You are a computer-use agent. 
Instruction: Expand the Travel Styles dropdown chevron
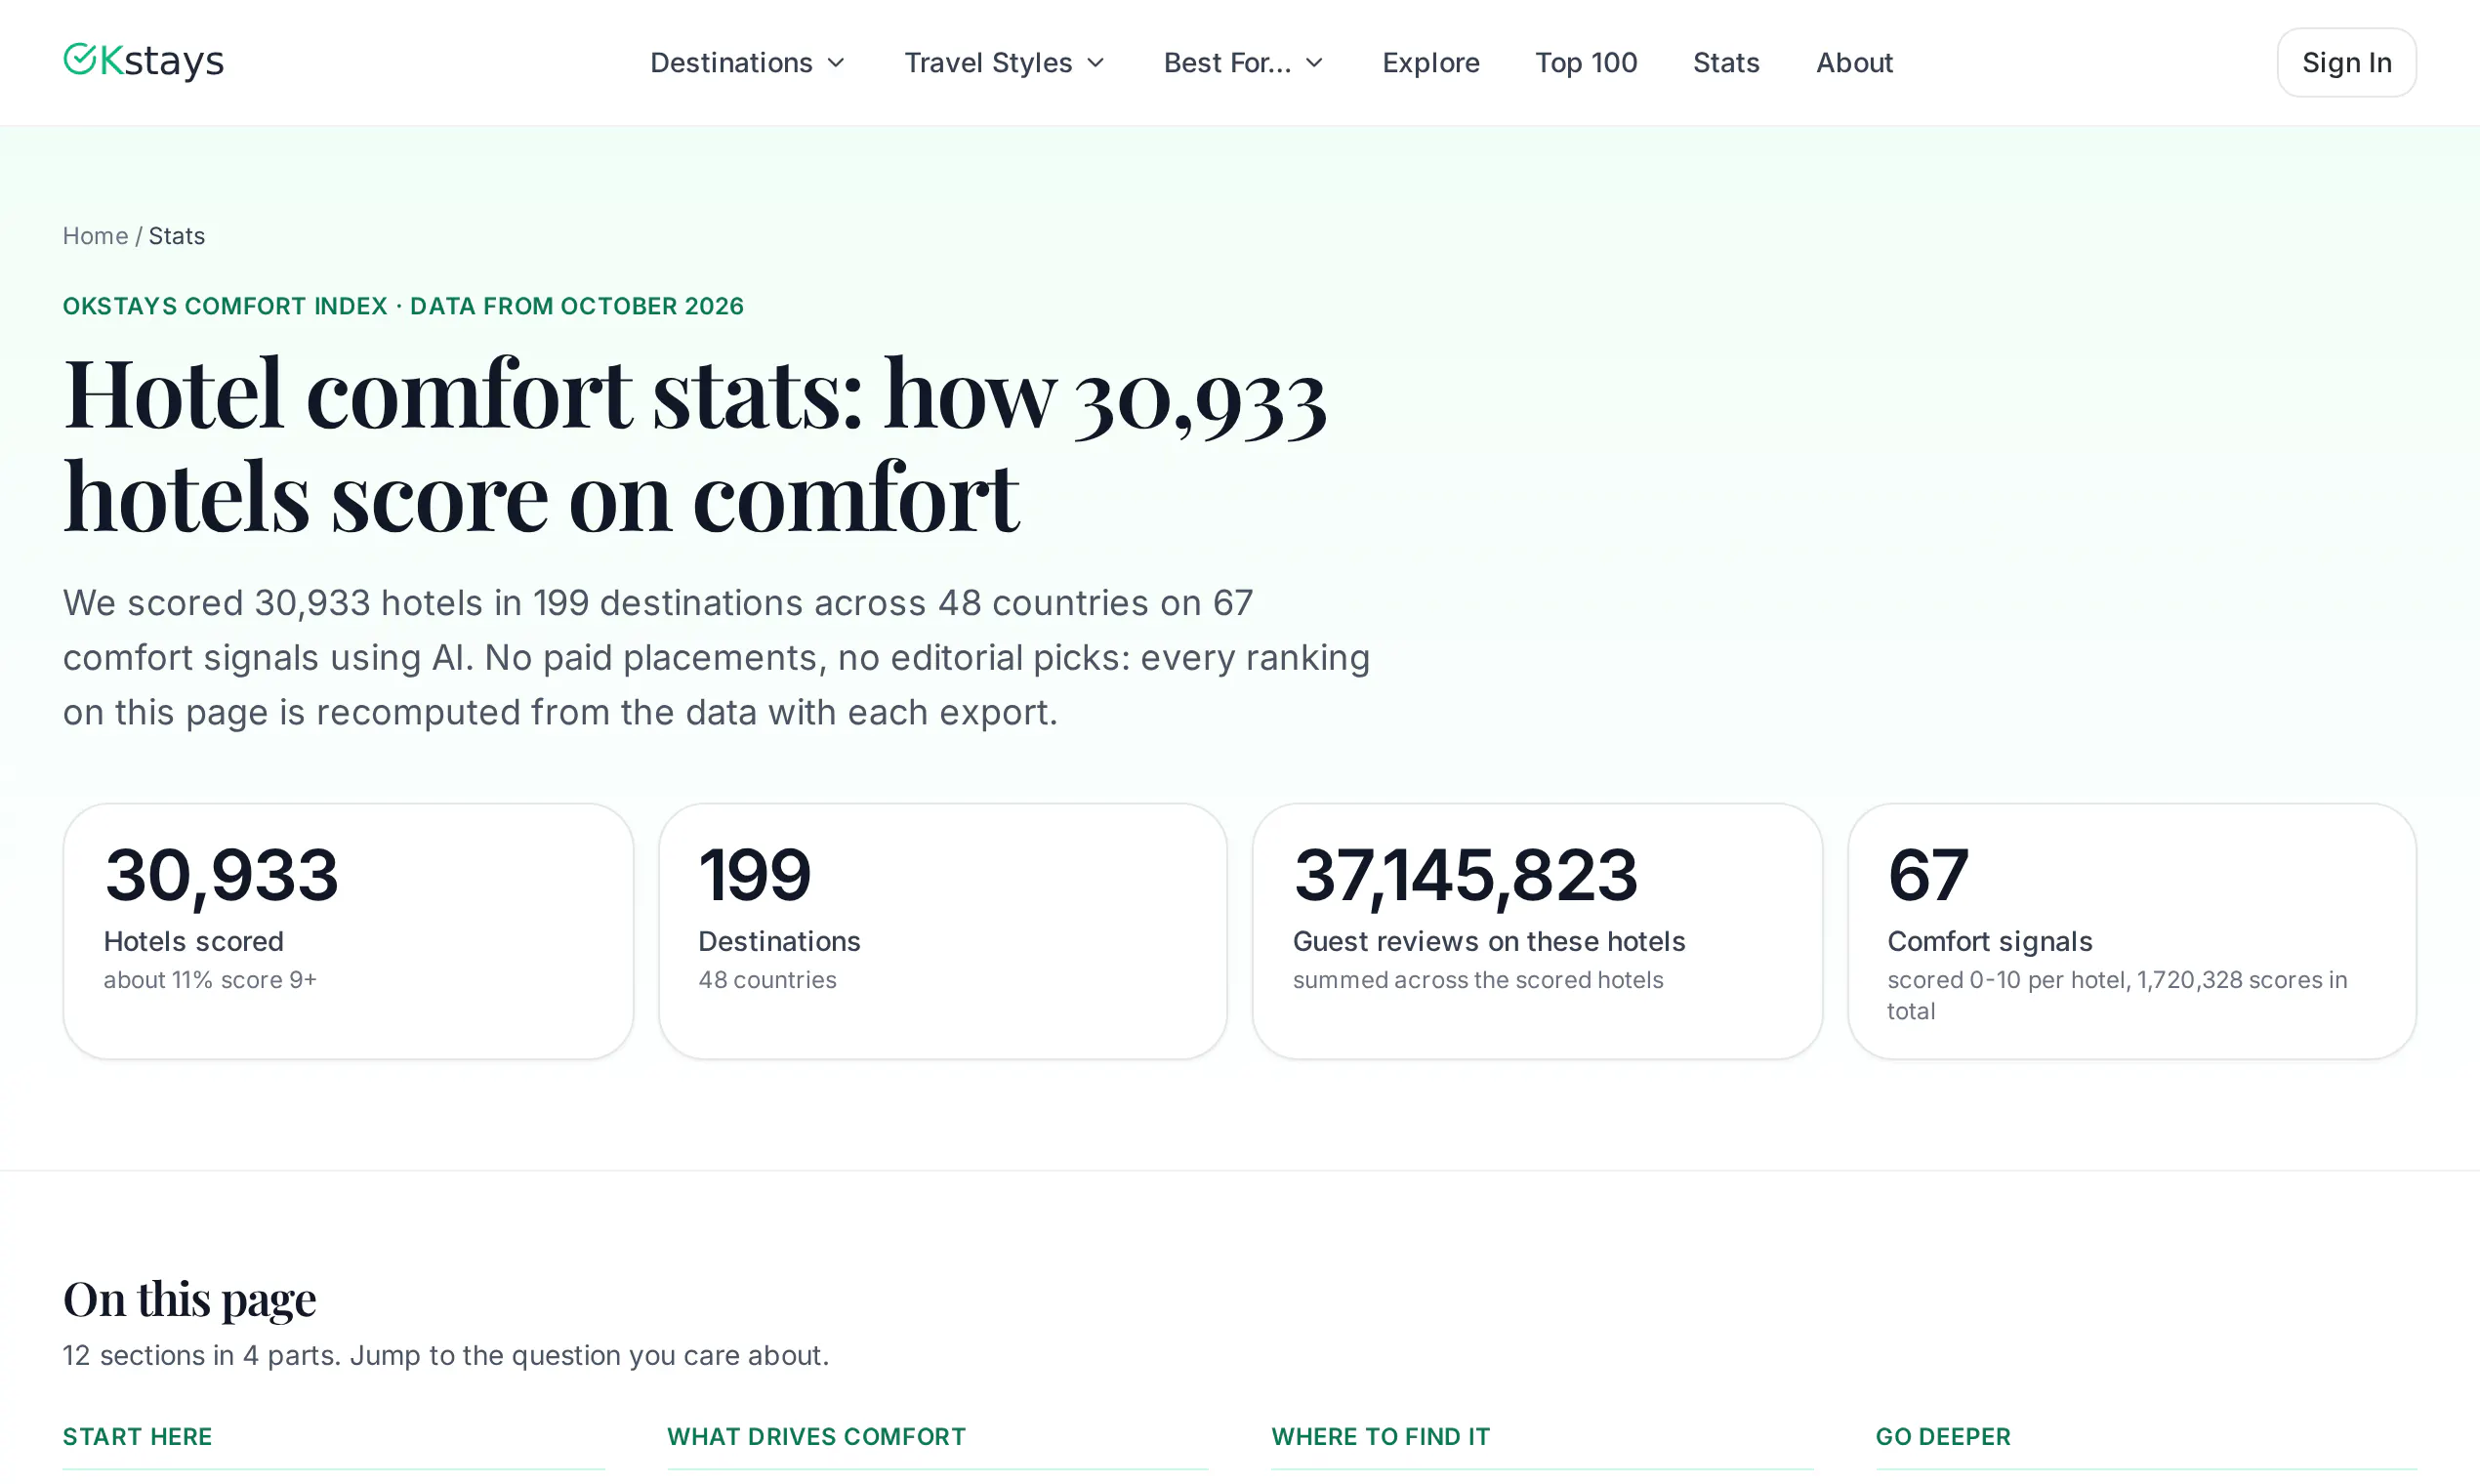(x=1095, y=63)
